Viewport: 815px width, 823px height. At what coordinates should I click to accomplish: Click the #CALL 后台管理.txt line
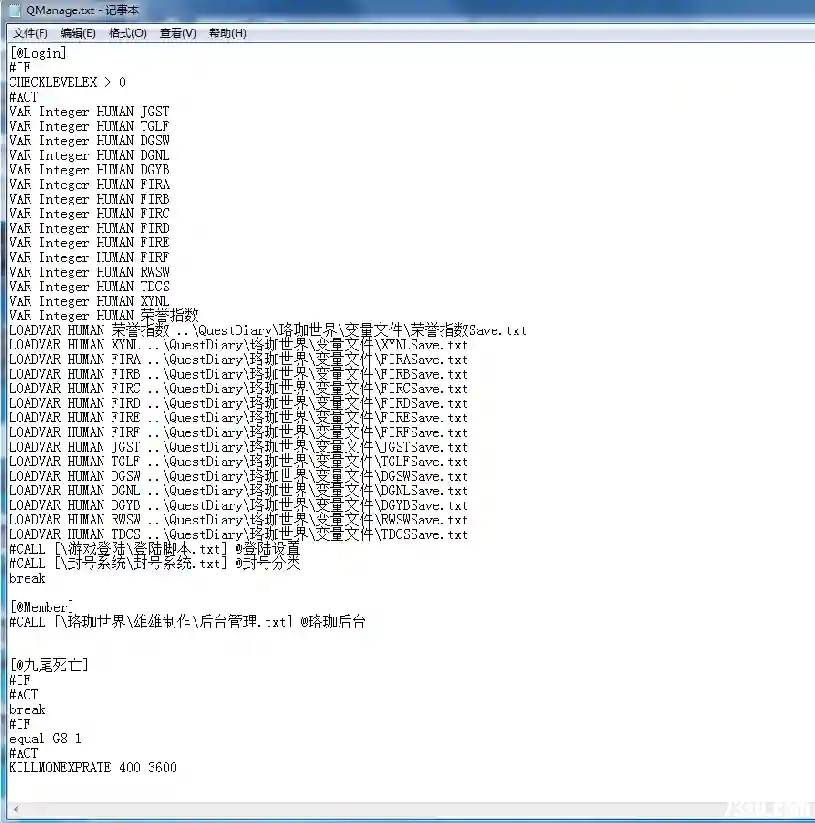click(x=187, y=622)
